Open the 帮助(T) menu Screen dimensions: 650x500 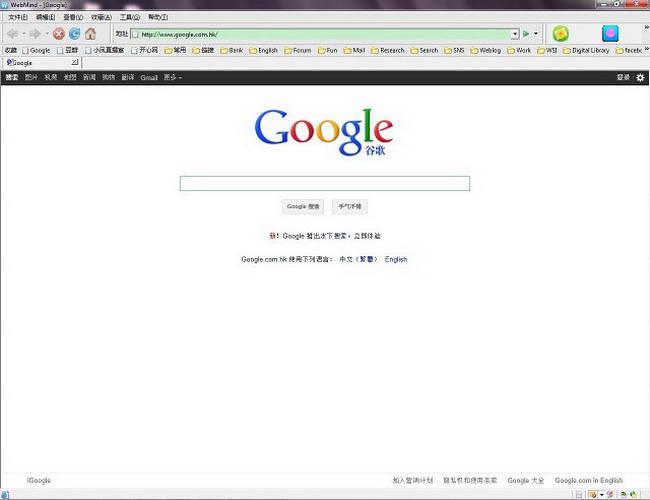coord(158,17)
